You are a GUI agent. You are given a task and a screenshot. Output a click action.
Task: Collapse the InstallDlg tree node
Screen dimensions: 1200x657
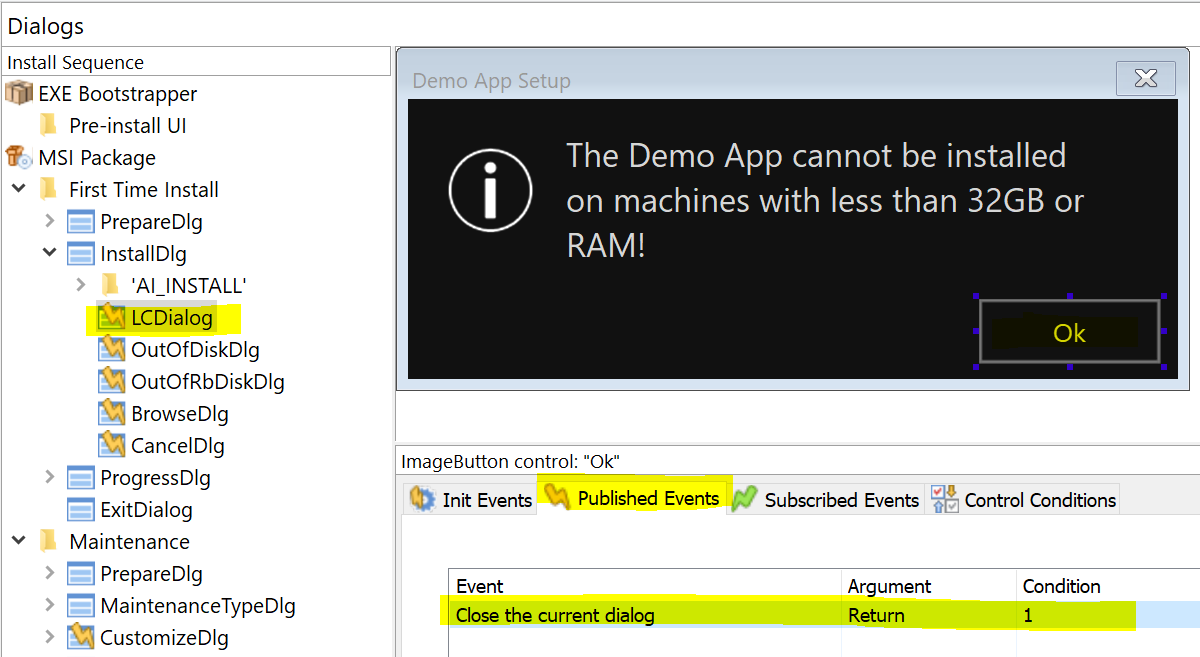[x=50, y=253]
